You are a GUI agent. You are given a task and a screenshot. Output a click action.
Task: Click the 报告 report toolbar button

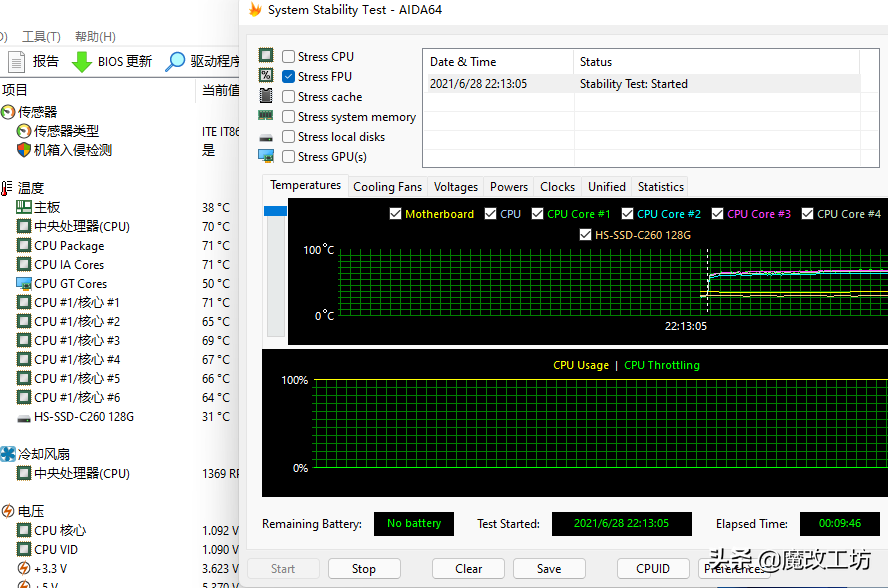tap(34, 62)
